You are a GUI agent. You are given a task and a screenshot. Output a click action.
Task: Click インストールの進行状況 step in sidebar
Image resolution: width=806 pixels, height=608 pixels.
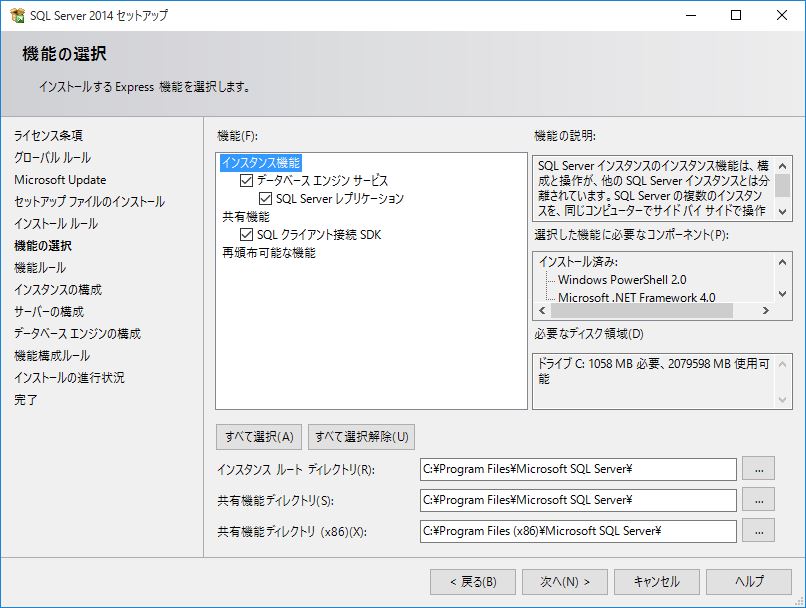click(69, 378)
